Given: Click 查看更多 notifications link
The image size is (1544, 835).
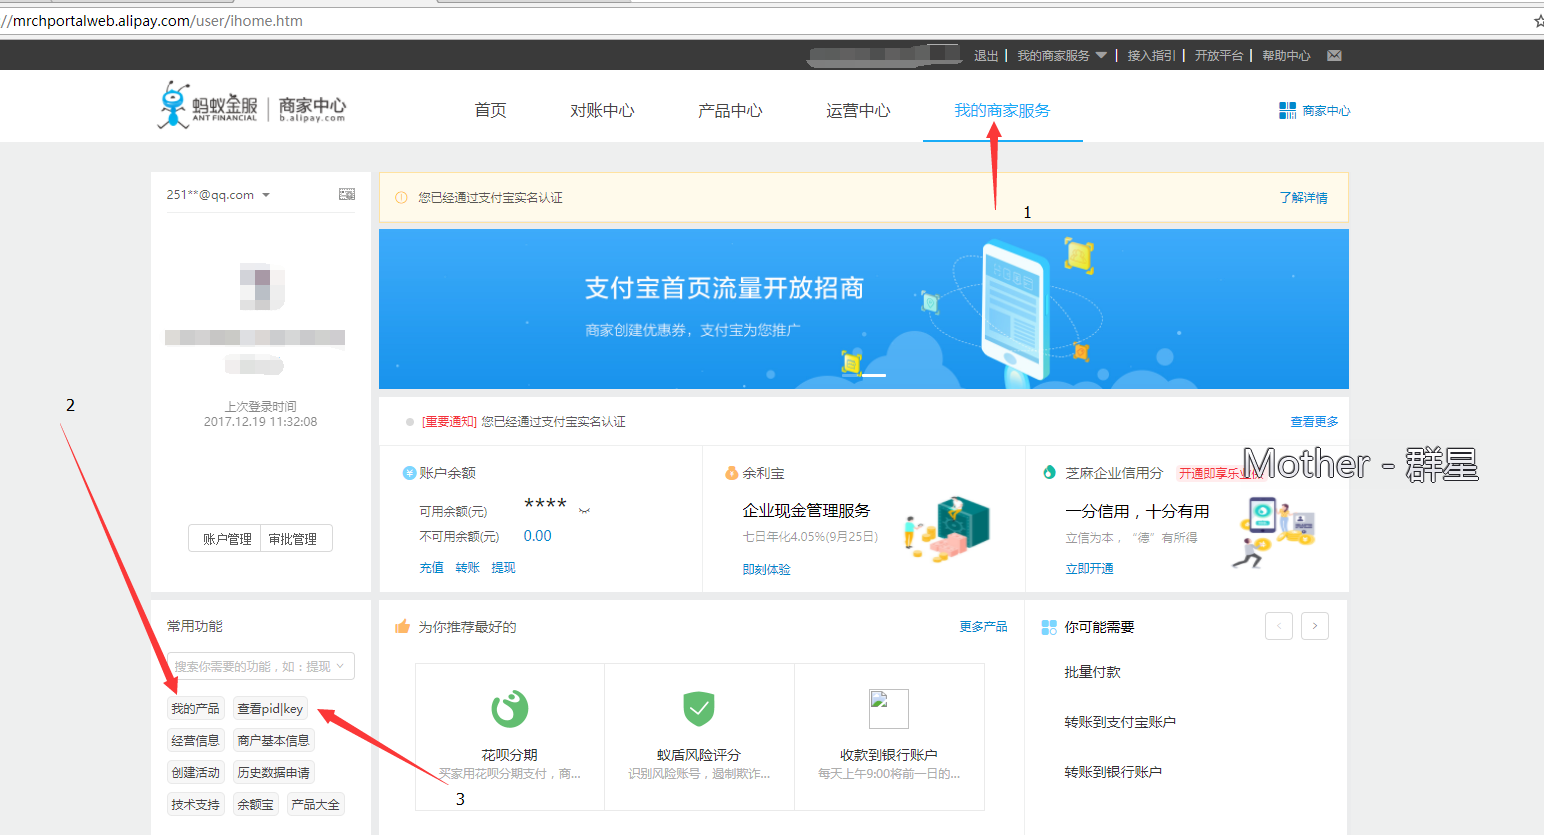Looking at the screenshot, I should click(1314, 422).
